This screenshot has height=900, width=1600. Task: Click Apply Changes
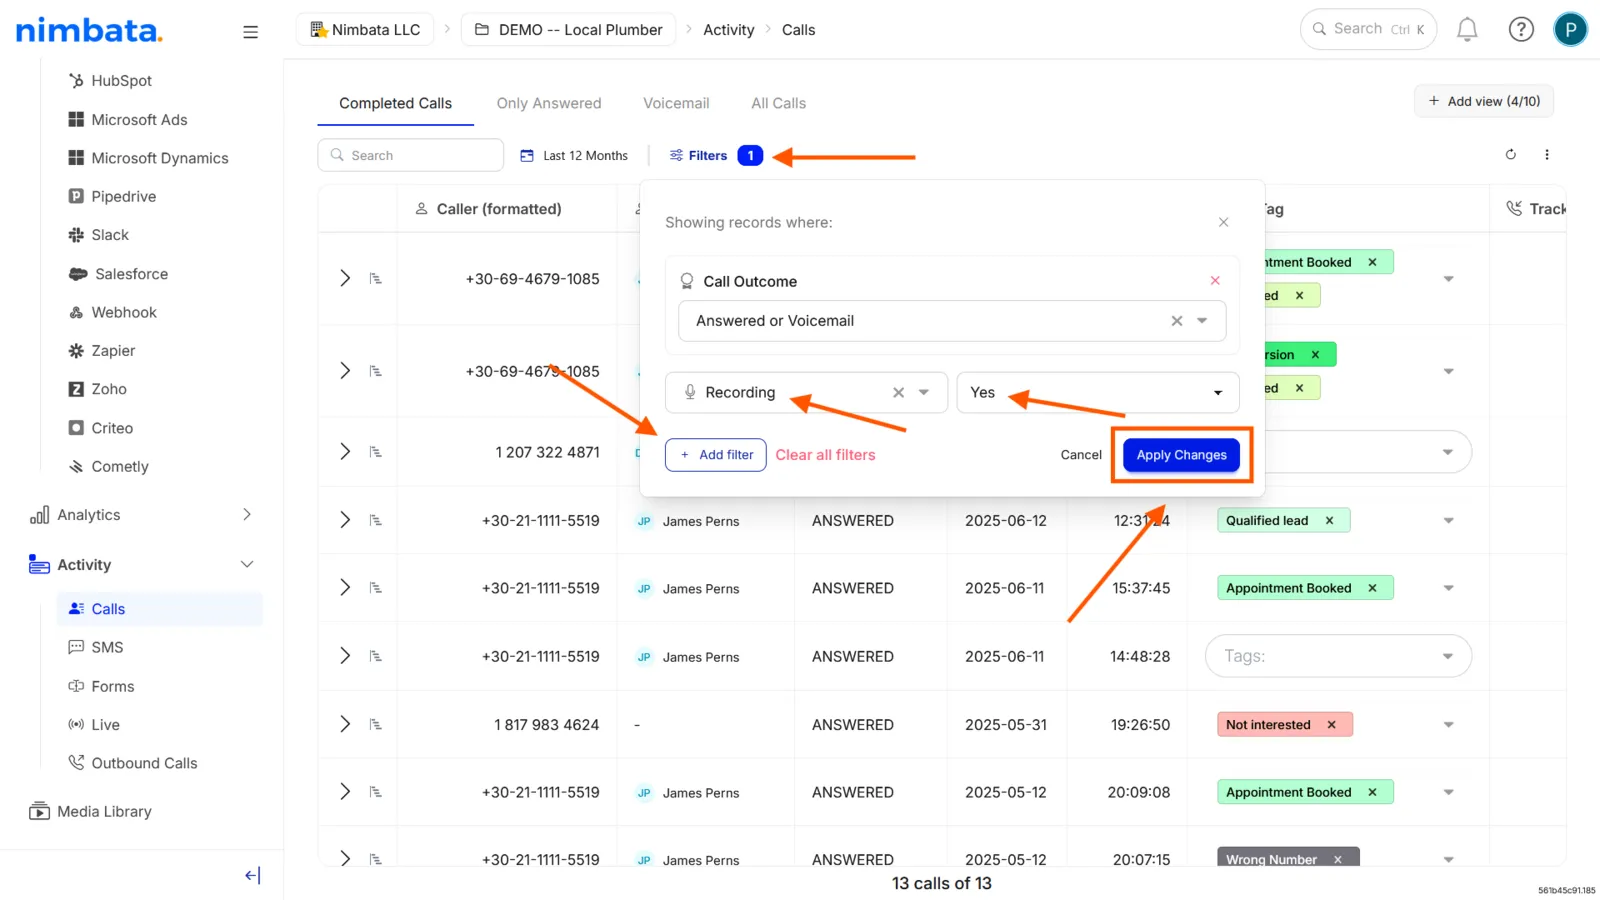[x=1181, y=455]
